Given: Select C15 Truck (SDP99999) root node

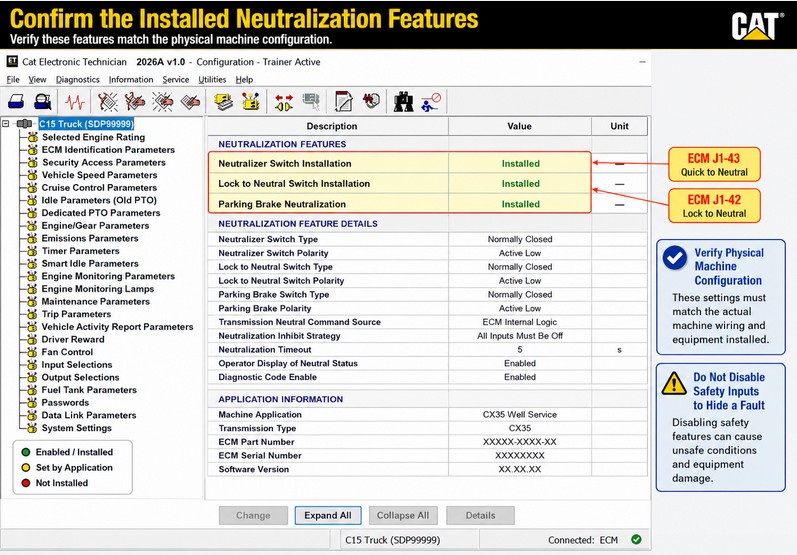Looking at the screenshot, I should [86, 124].
